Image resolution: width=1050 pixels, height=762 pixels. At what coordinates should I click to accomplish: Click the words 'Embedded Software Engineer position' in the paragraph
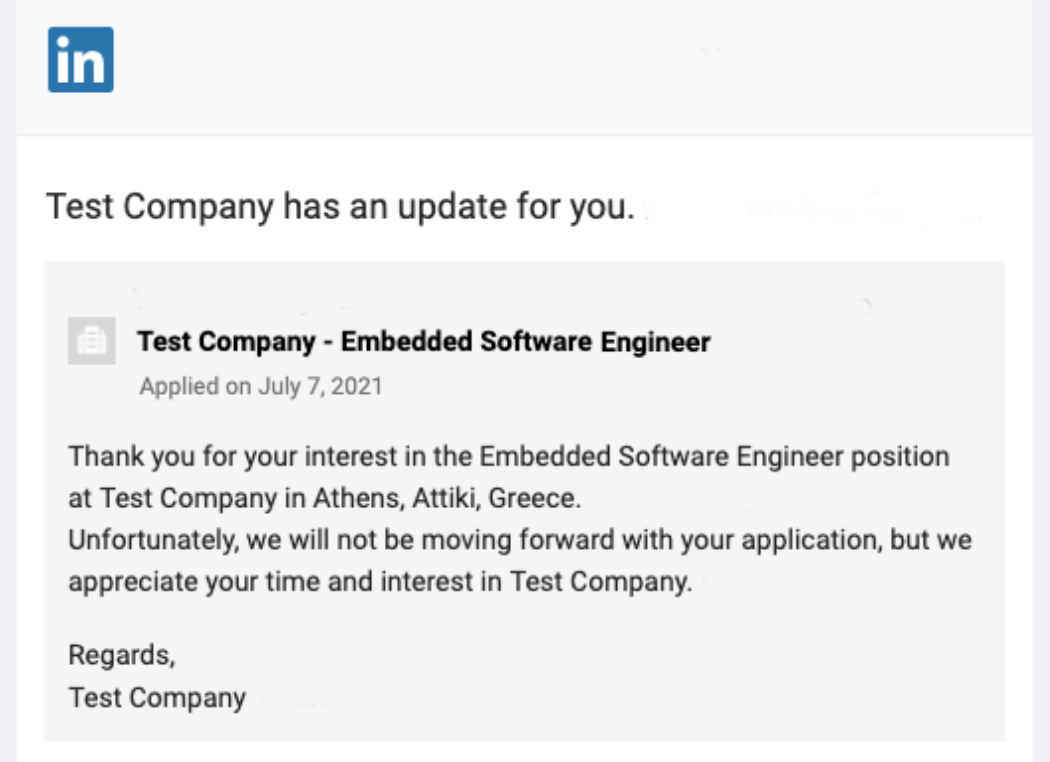(x=715, y=457)
